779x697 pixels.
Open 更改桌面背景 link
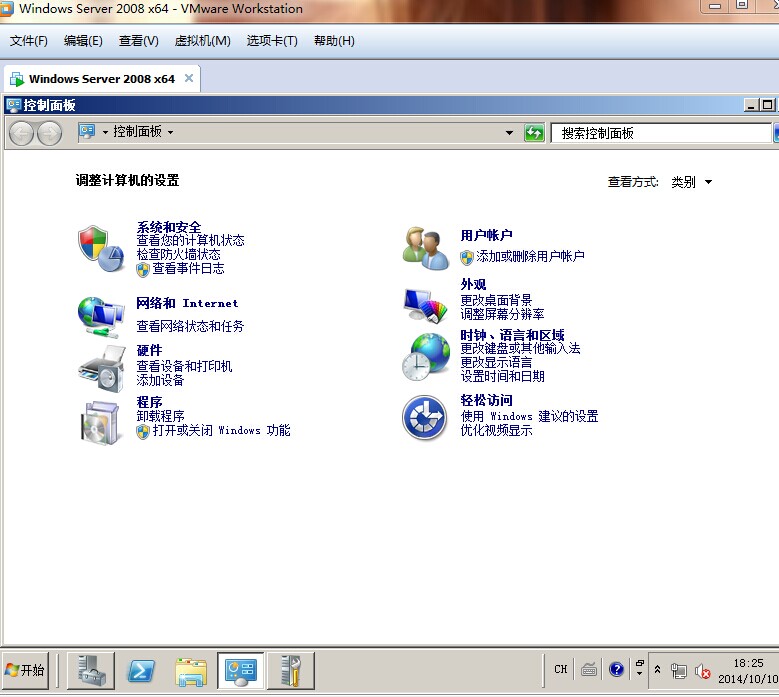point(496,300)
